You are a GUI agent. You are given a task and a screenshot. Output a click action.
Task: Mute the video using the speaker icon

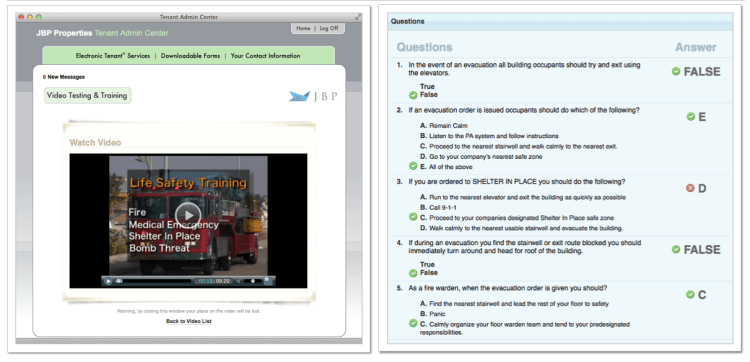click(x=238, y=281)
